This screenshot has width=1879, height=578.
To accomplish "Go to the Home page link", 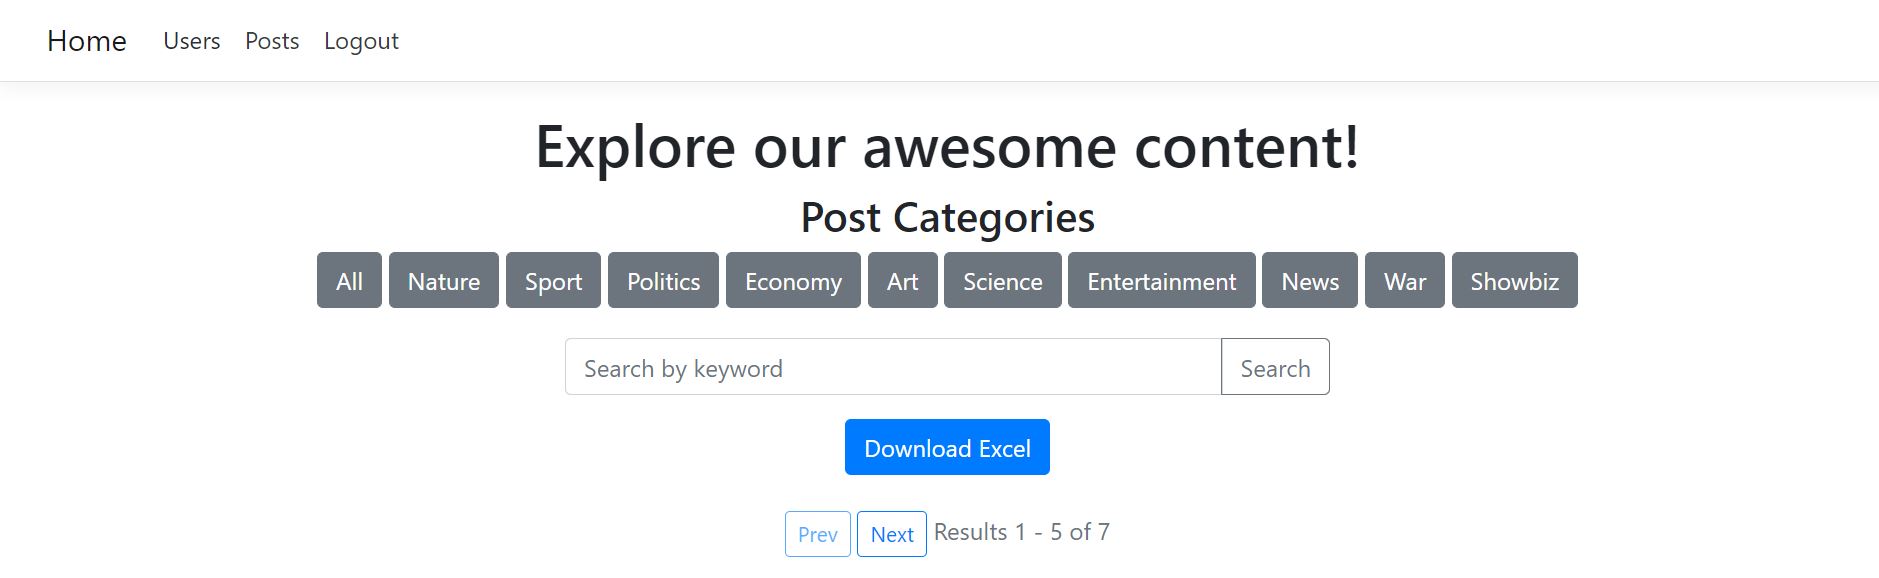I will point(87,41).
